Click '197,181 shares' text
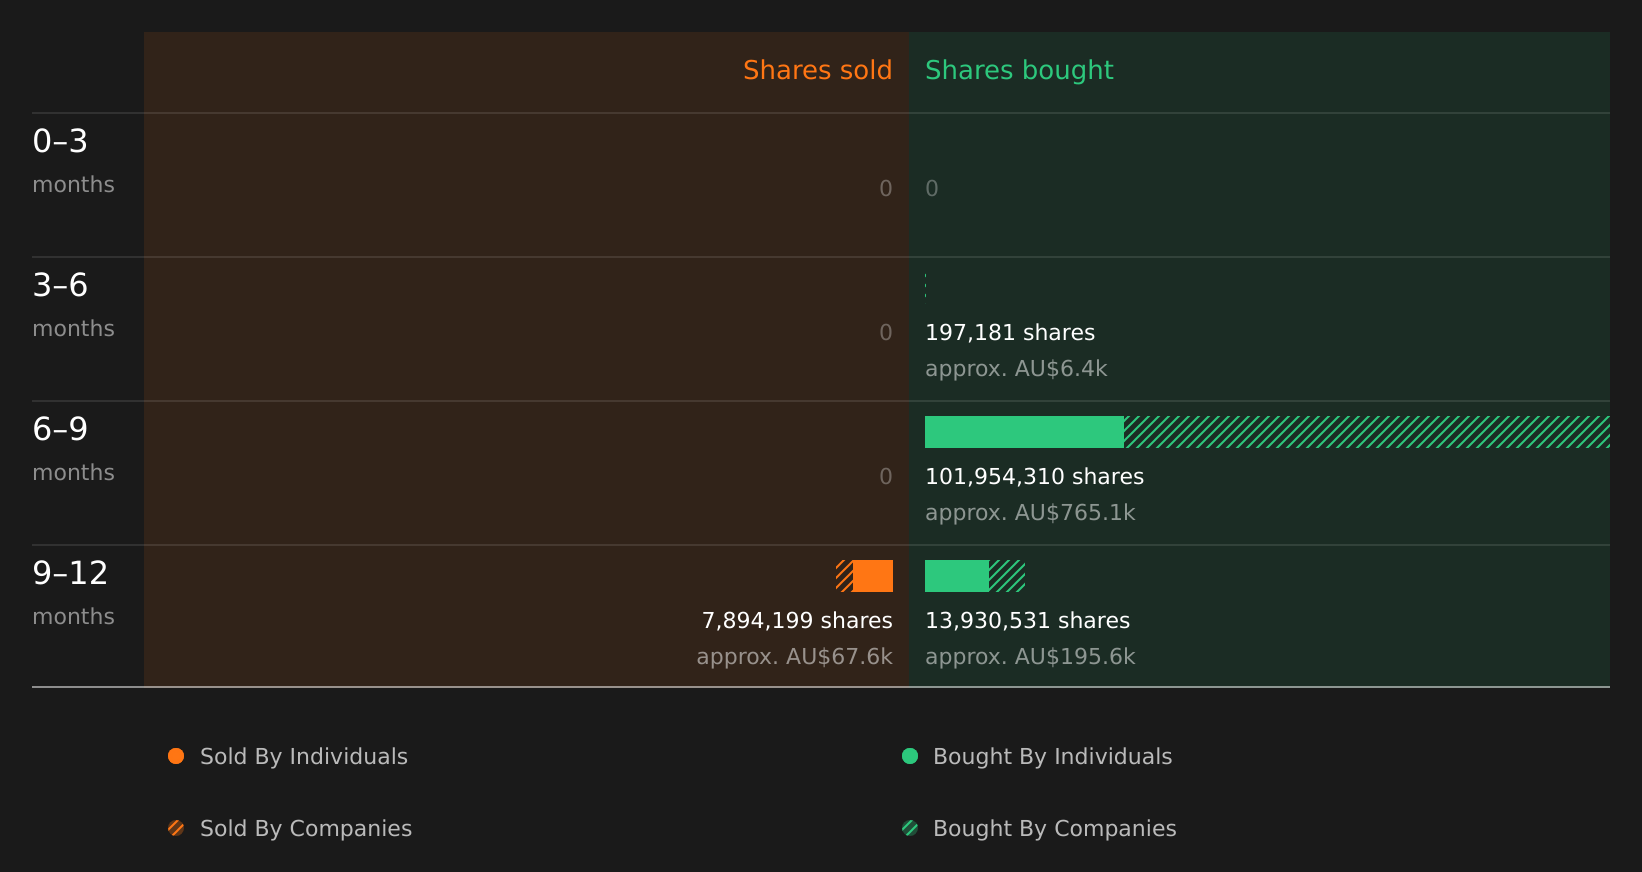This screenshot has width=1642, height=872. pyautogui.click(x=1010, y=333)
